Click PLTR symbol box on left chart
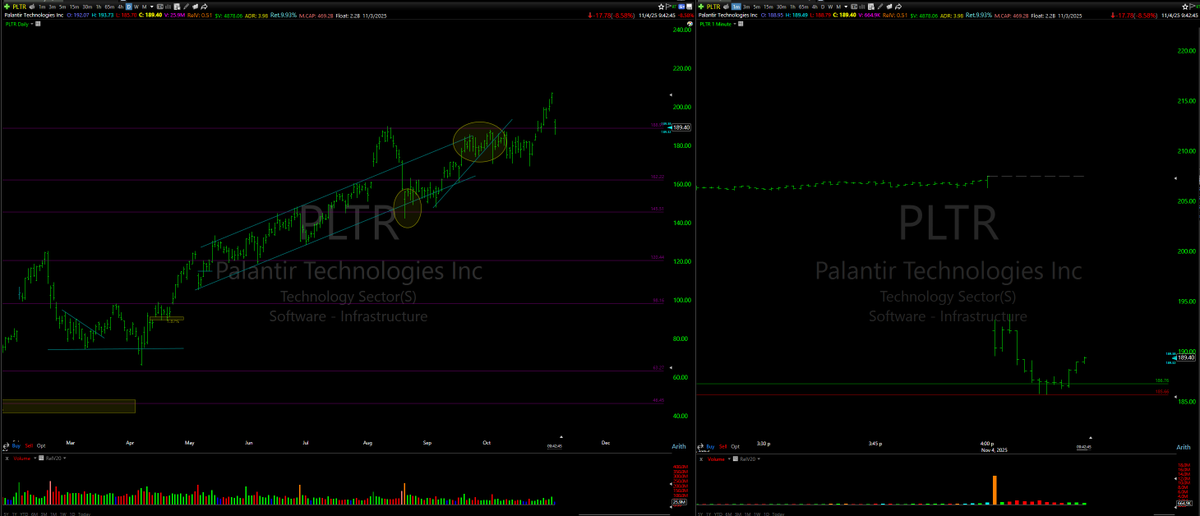 19,6
